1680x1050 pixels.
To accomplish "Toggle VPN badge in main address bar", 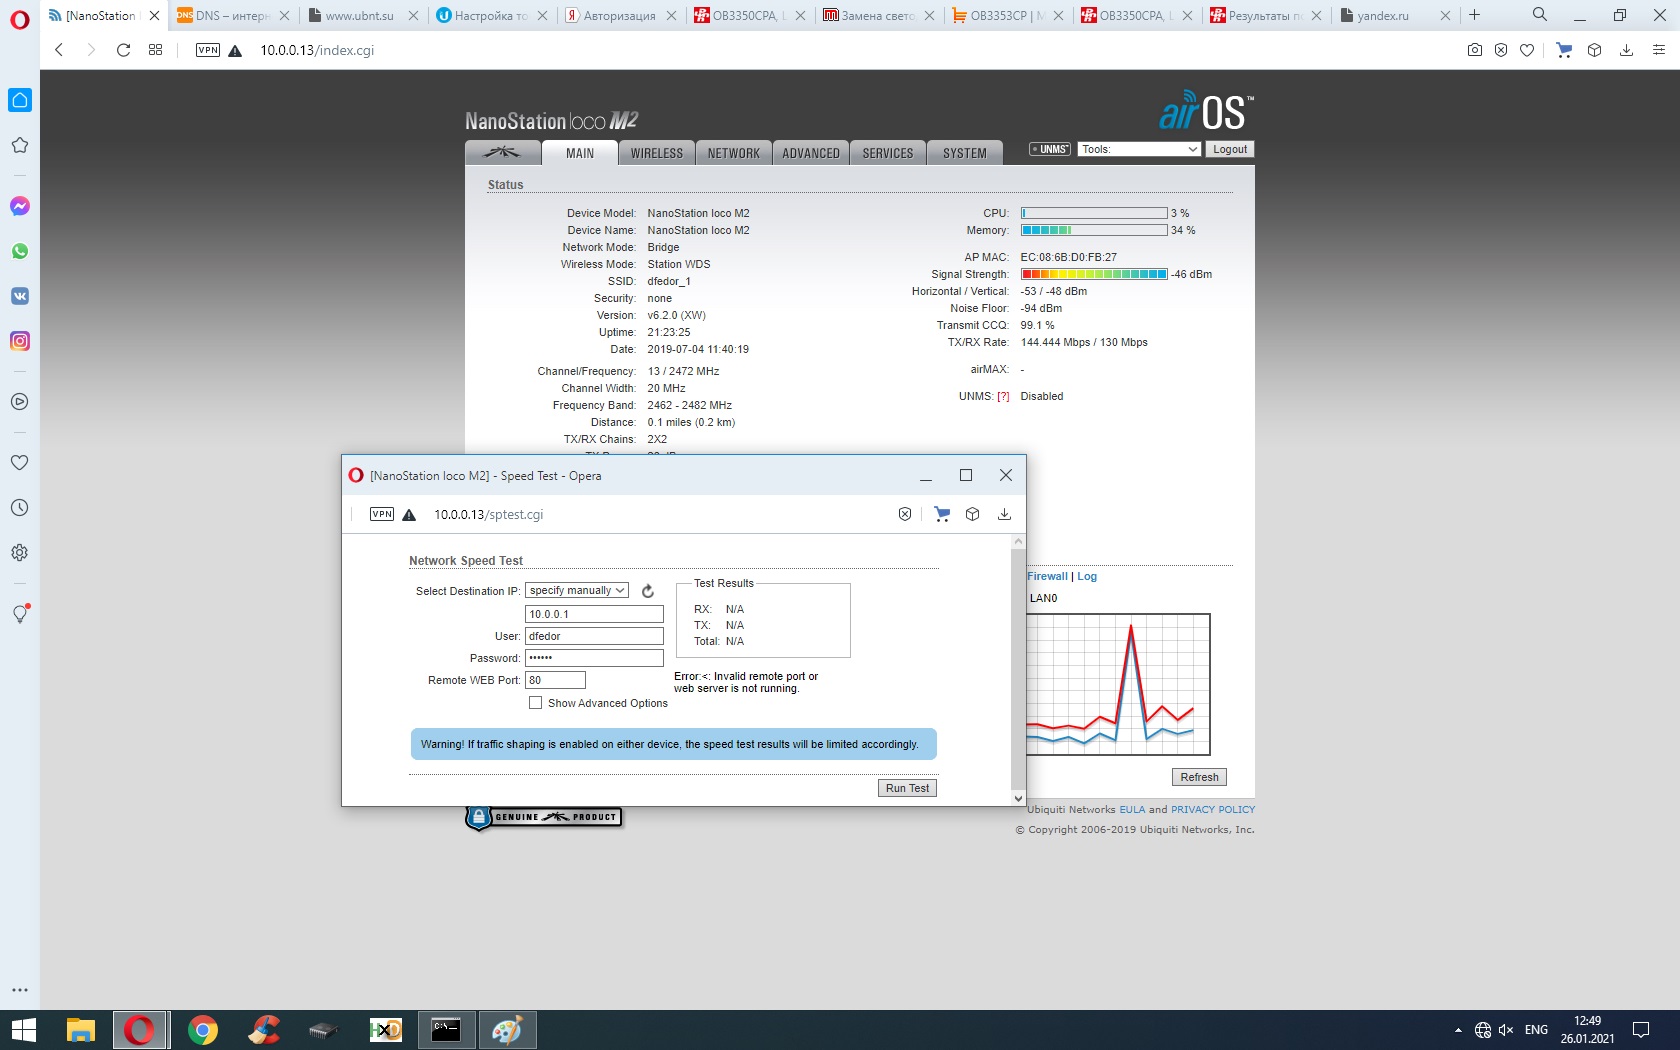I will coord(208,50).
